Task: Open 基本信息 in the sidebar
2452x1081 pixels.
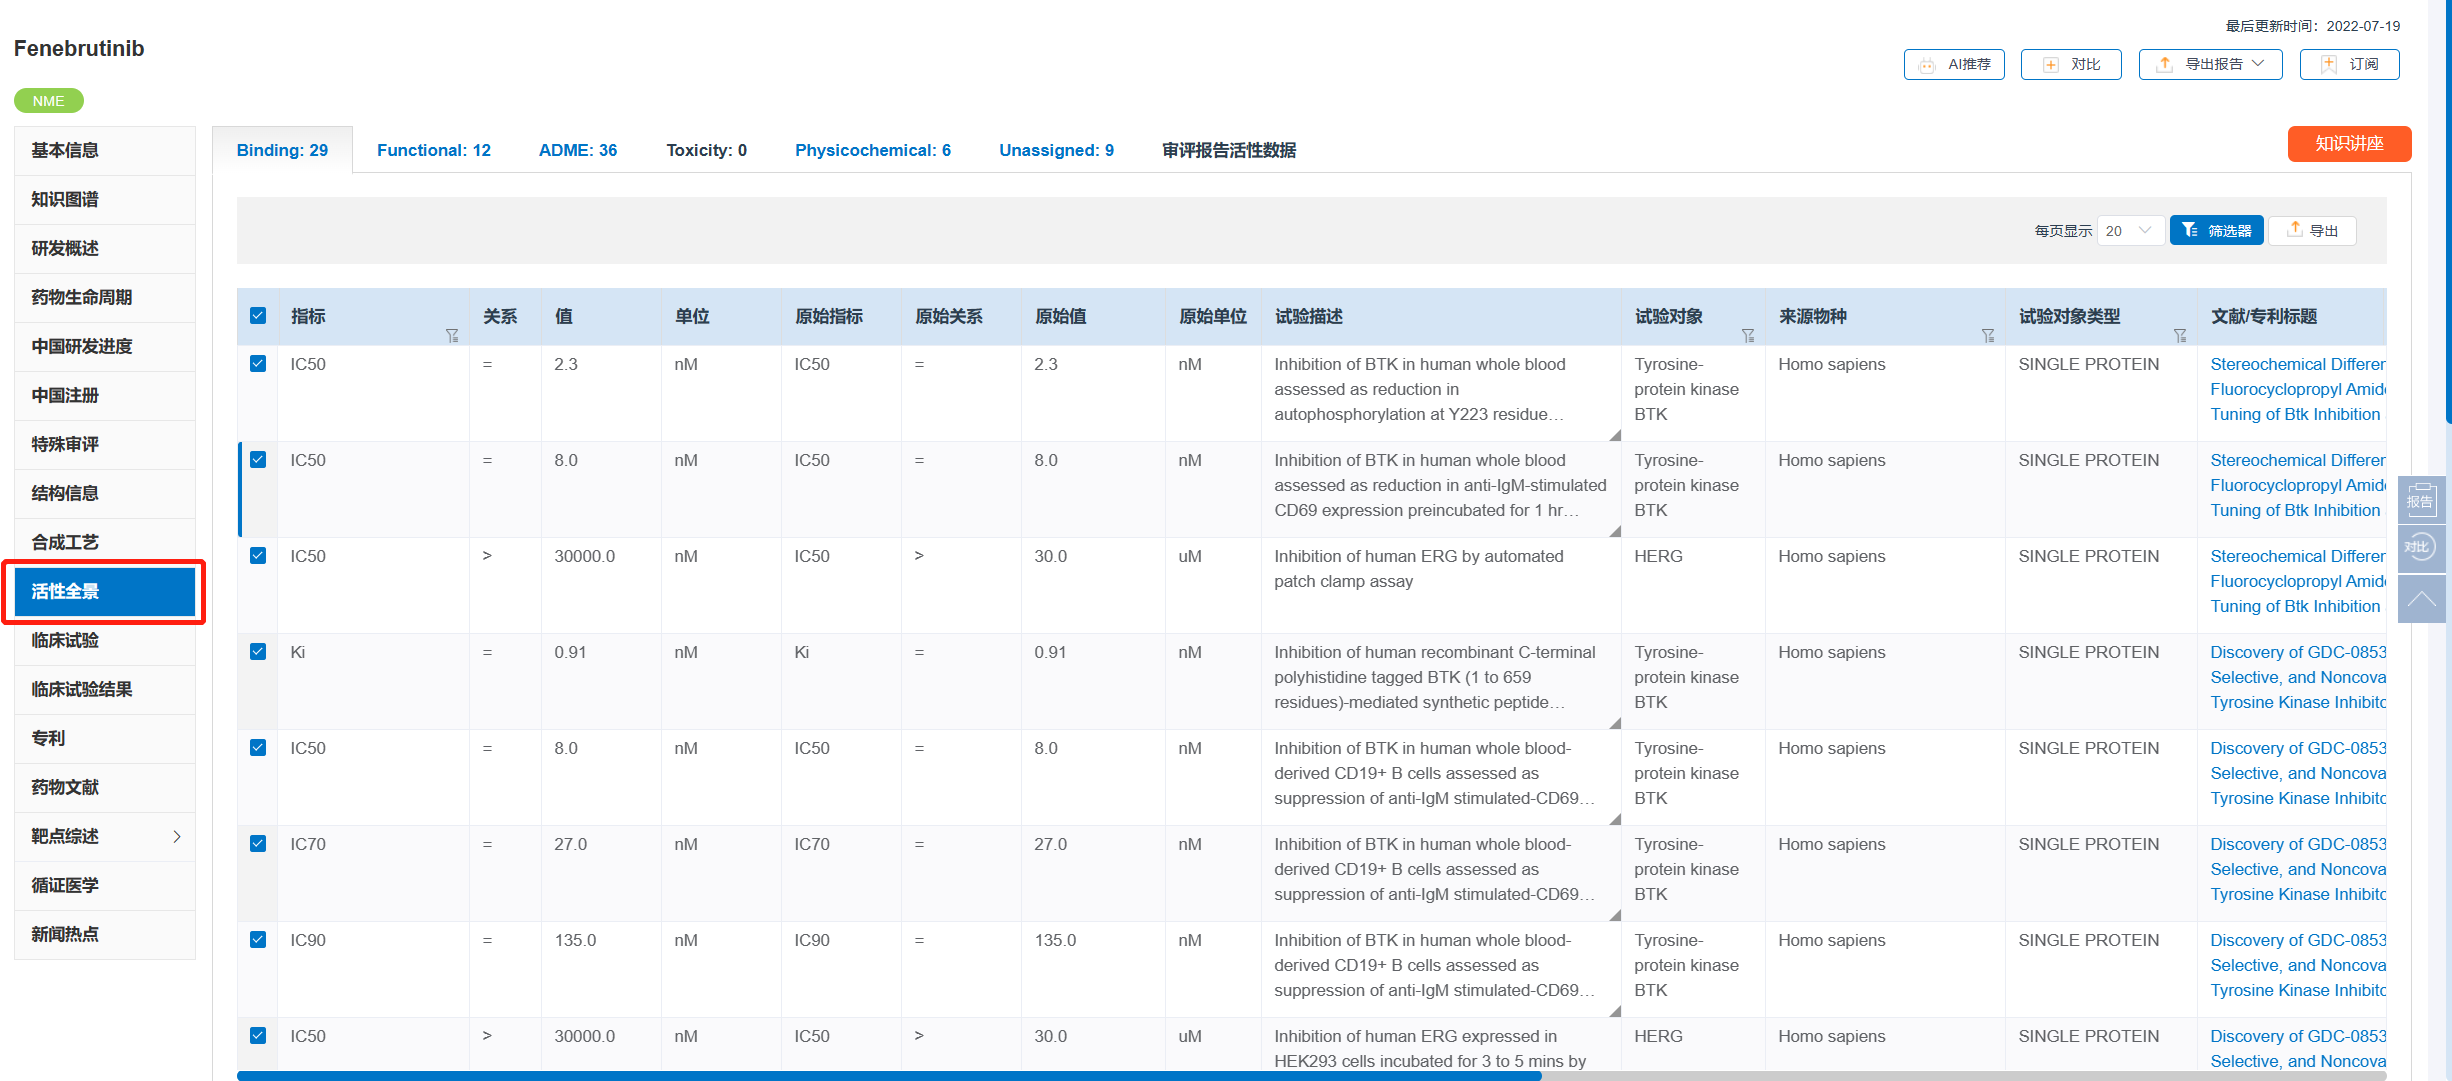Action: coord(105,150)
